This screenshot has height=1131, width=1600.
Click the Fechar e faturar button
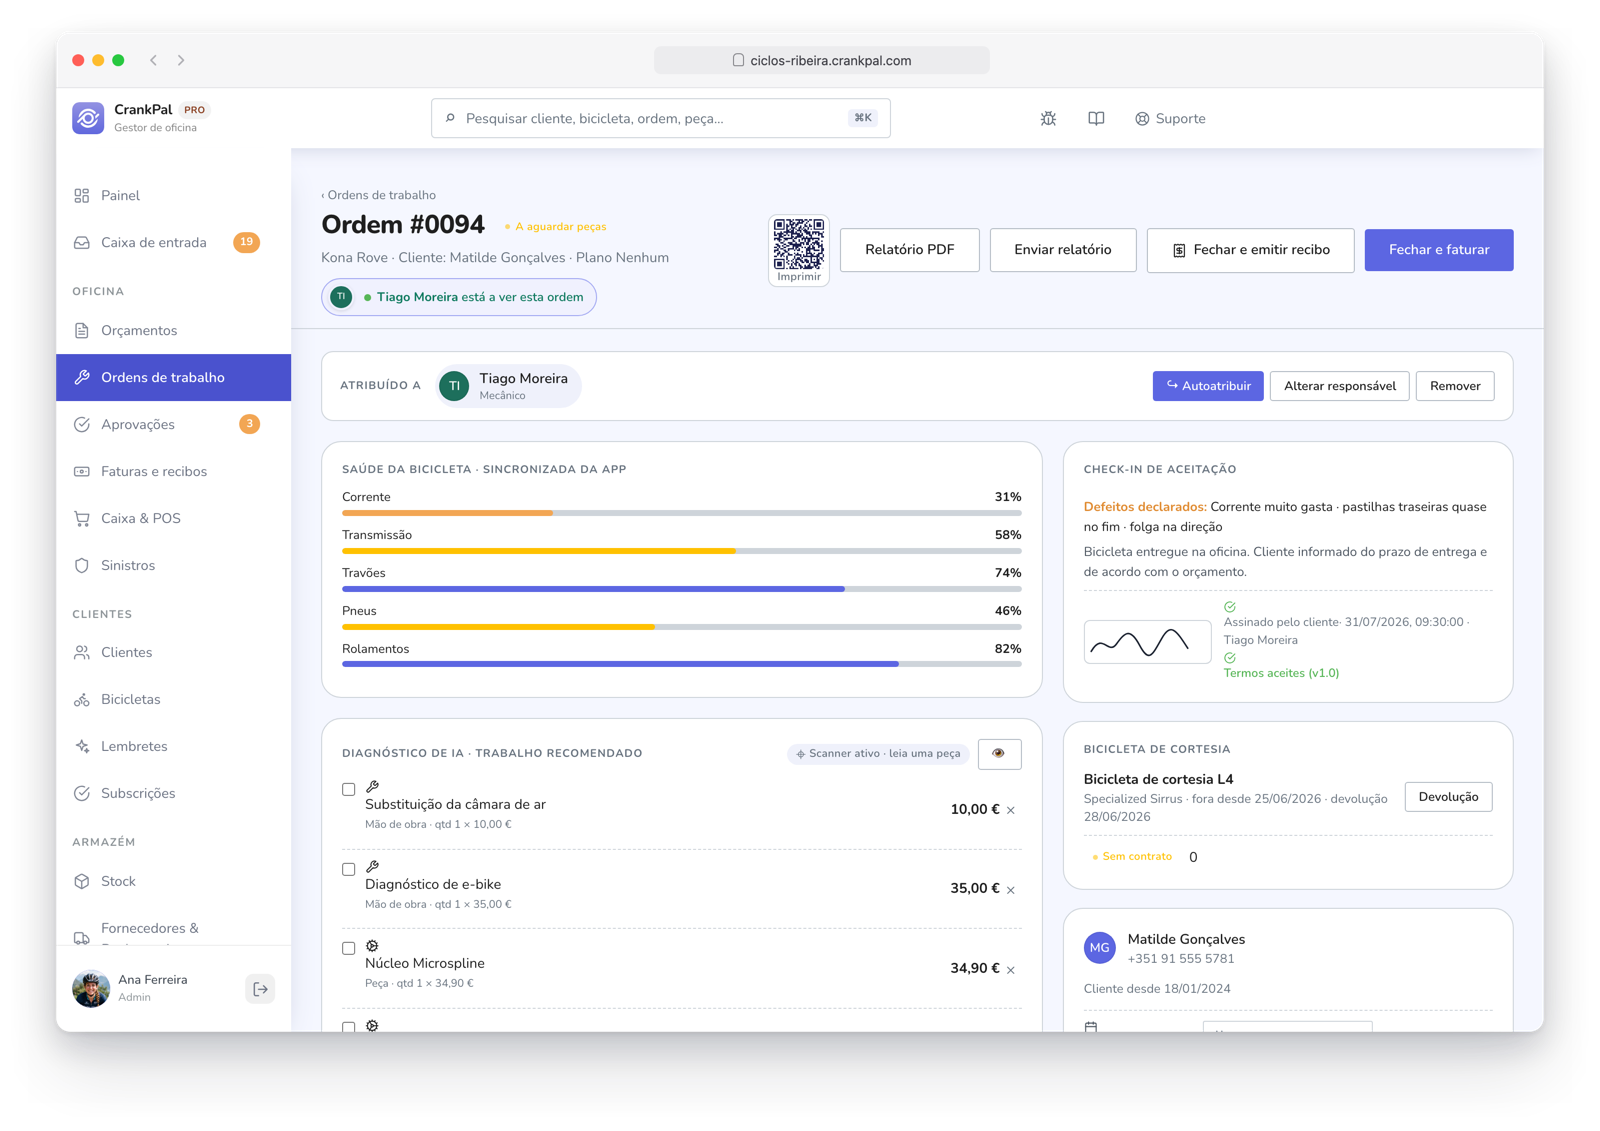click(x=1438, y=250)
